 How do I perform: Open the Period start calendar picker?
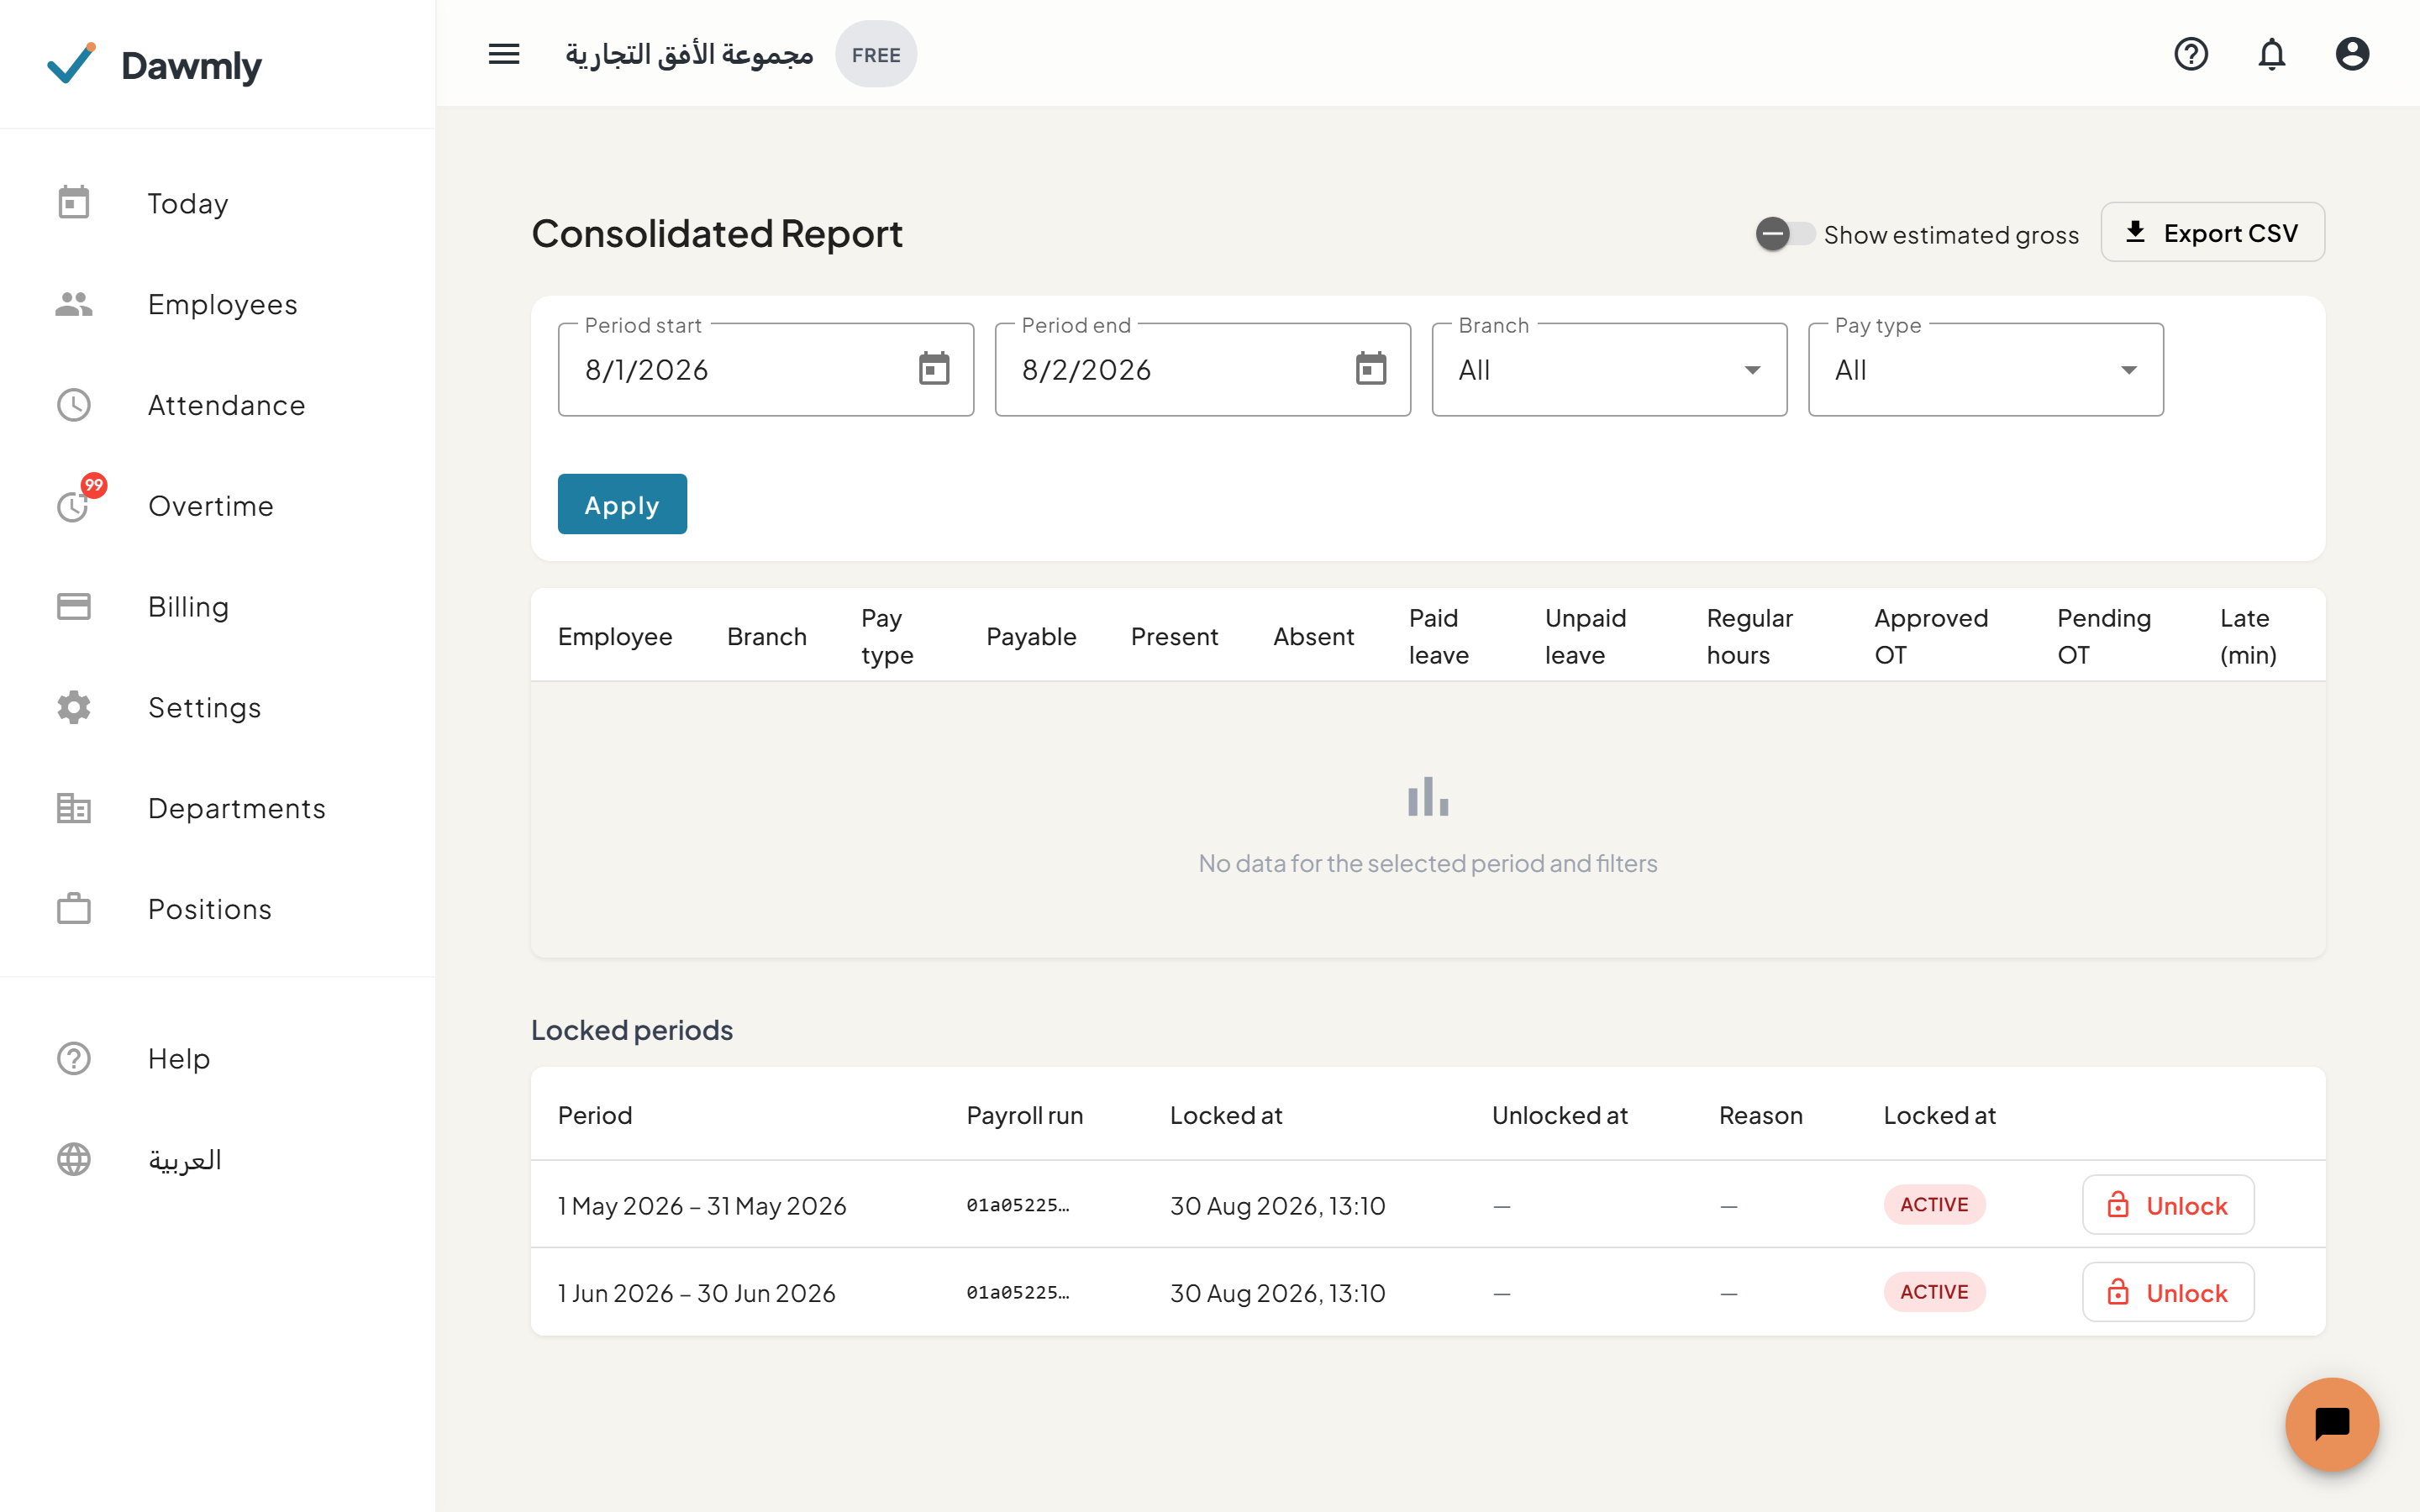click(934, 369)
